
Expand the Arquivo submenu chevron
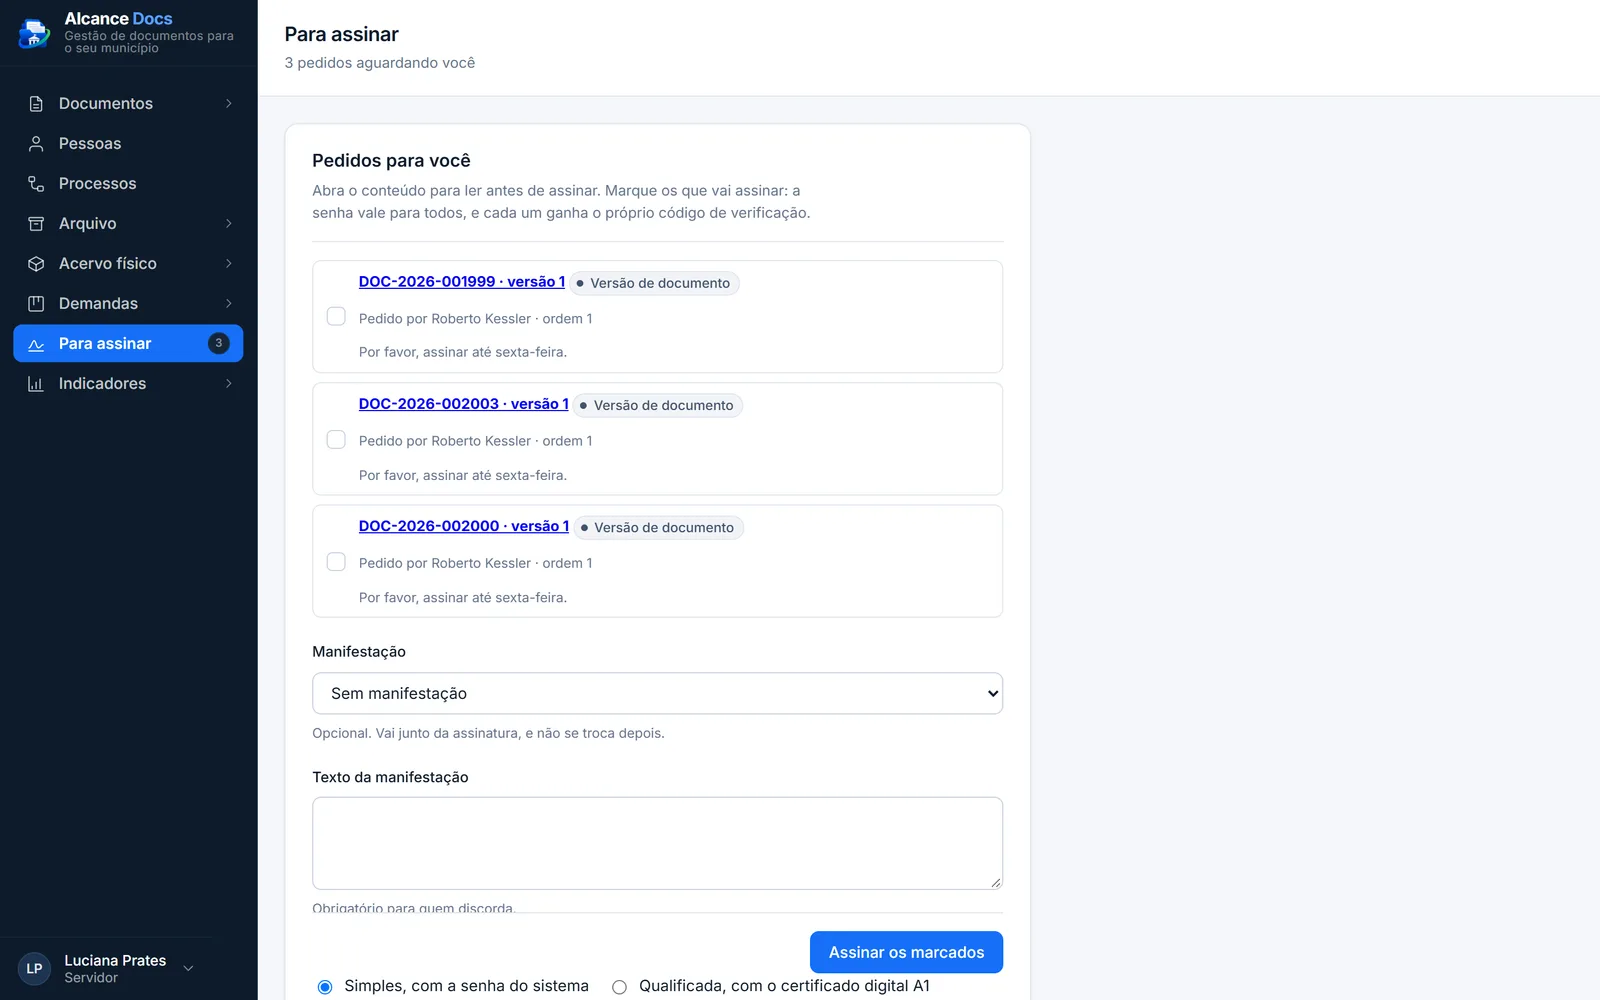pyautogui.click(x=229, y=224)
